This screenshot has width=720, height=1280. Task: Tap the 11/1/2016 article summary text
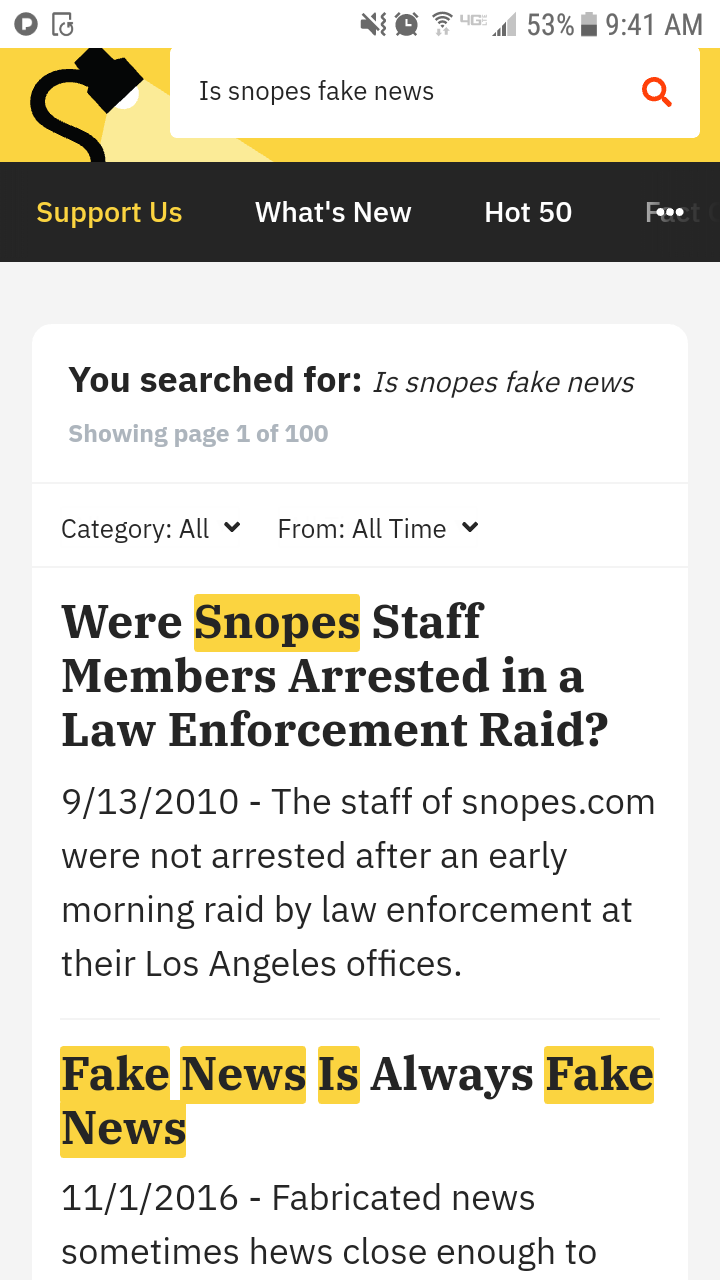point(330,1225)
